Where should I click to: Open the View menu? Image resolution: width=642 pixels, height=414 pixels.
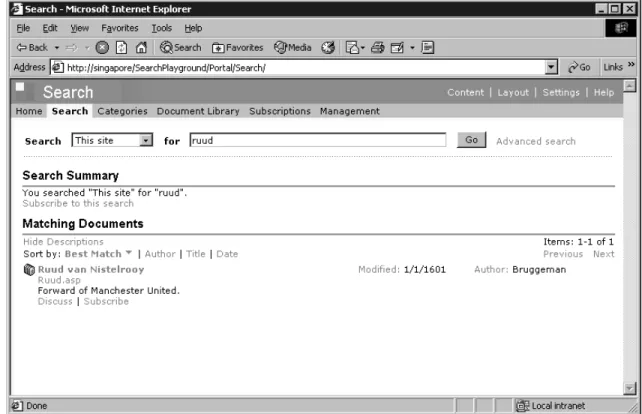click(79, 28)
